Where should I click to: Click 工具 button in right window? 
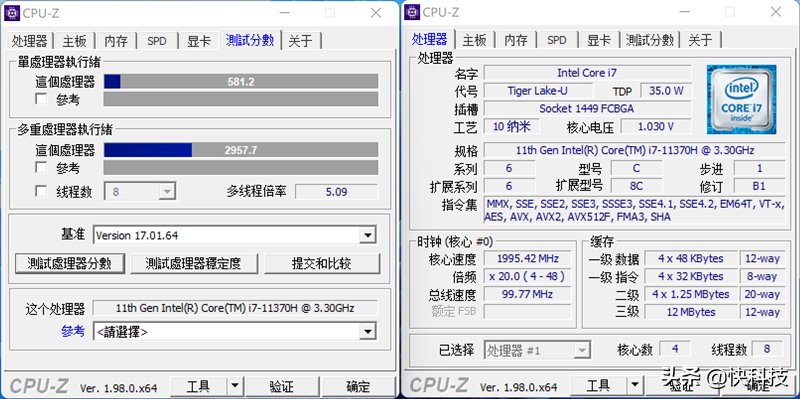point(598,385)
